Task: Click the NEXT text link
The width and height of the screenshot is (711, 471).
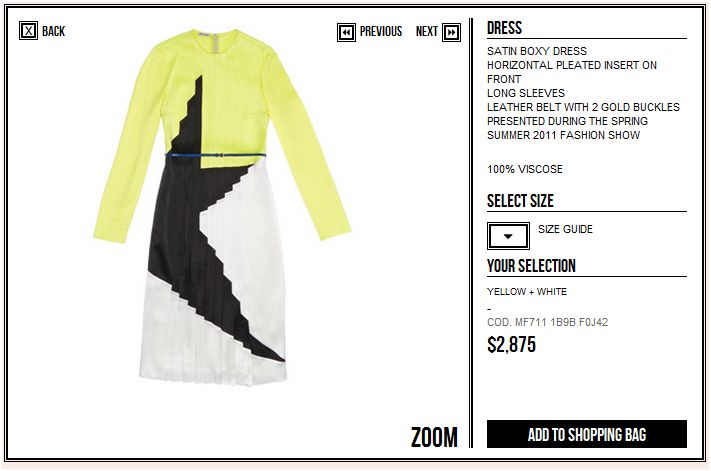Action: [427, 31]
